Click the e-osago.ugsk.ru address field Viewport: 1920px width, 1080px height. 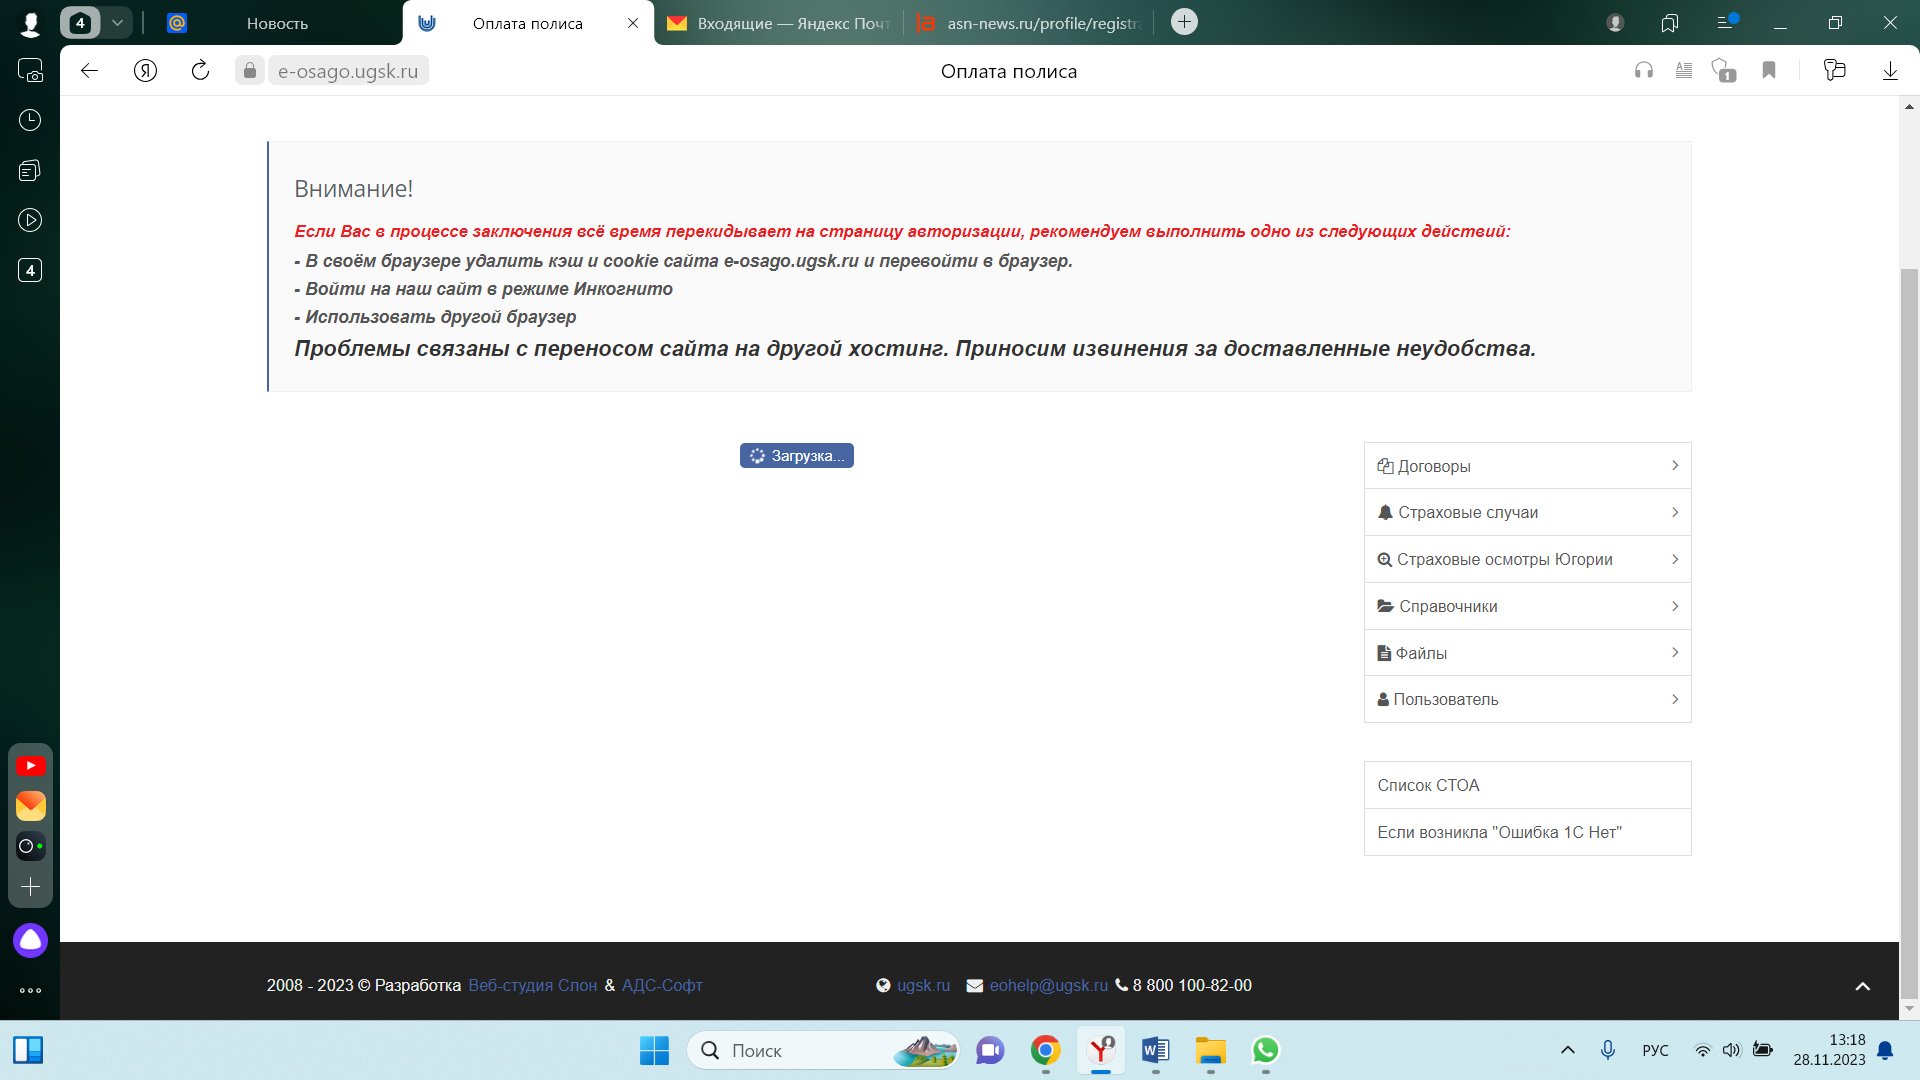coord(348,71)
